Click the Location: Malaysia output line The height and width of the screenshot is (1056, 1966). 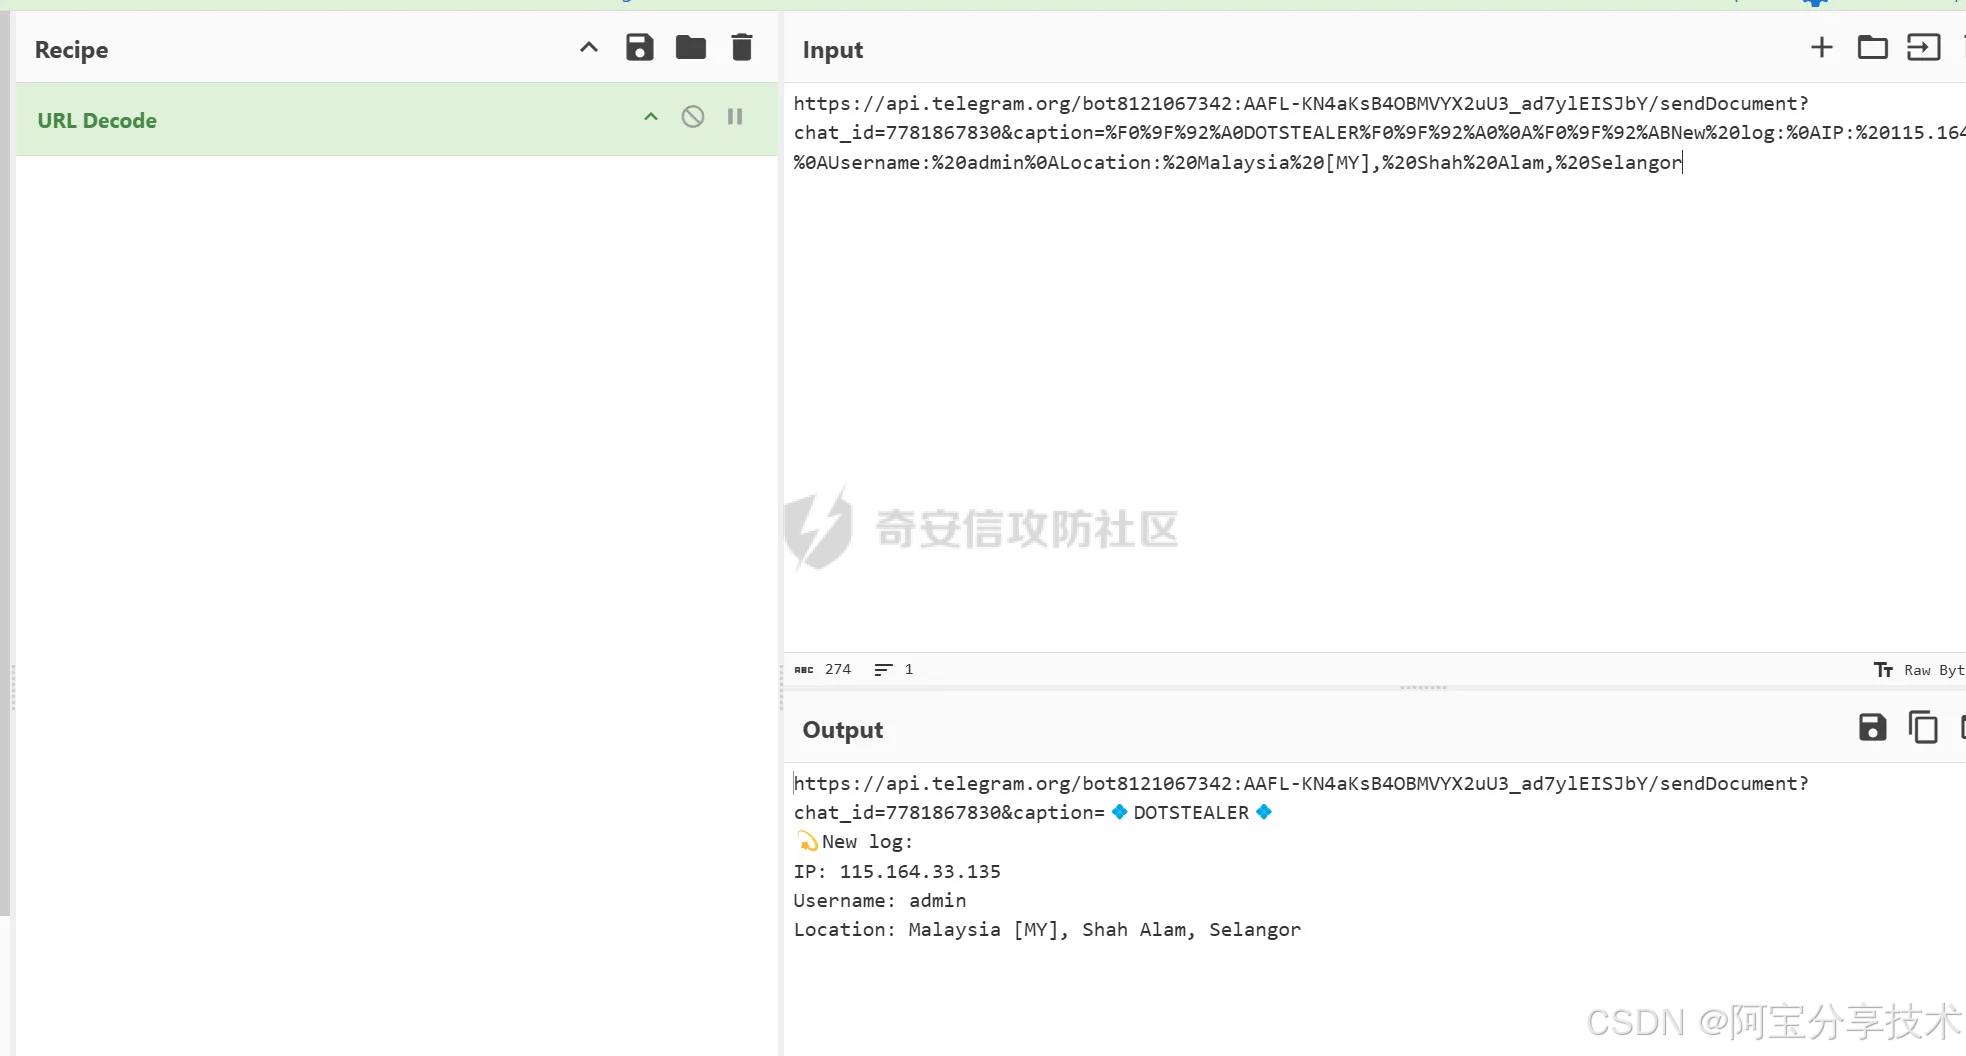[1047, 930]
